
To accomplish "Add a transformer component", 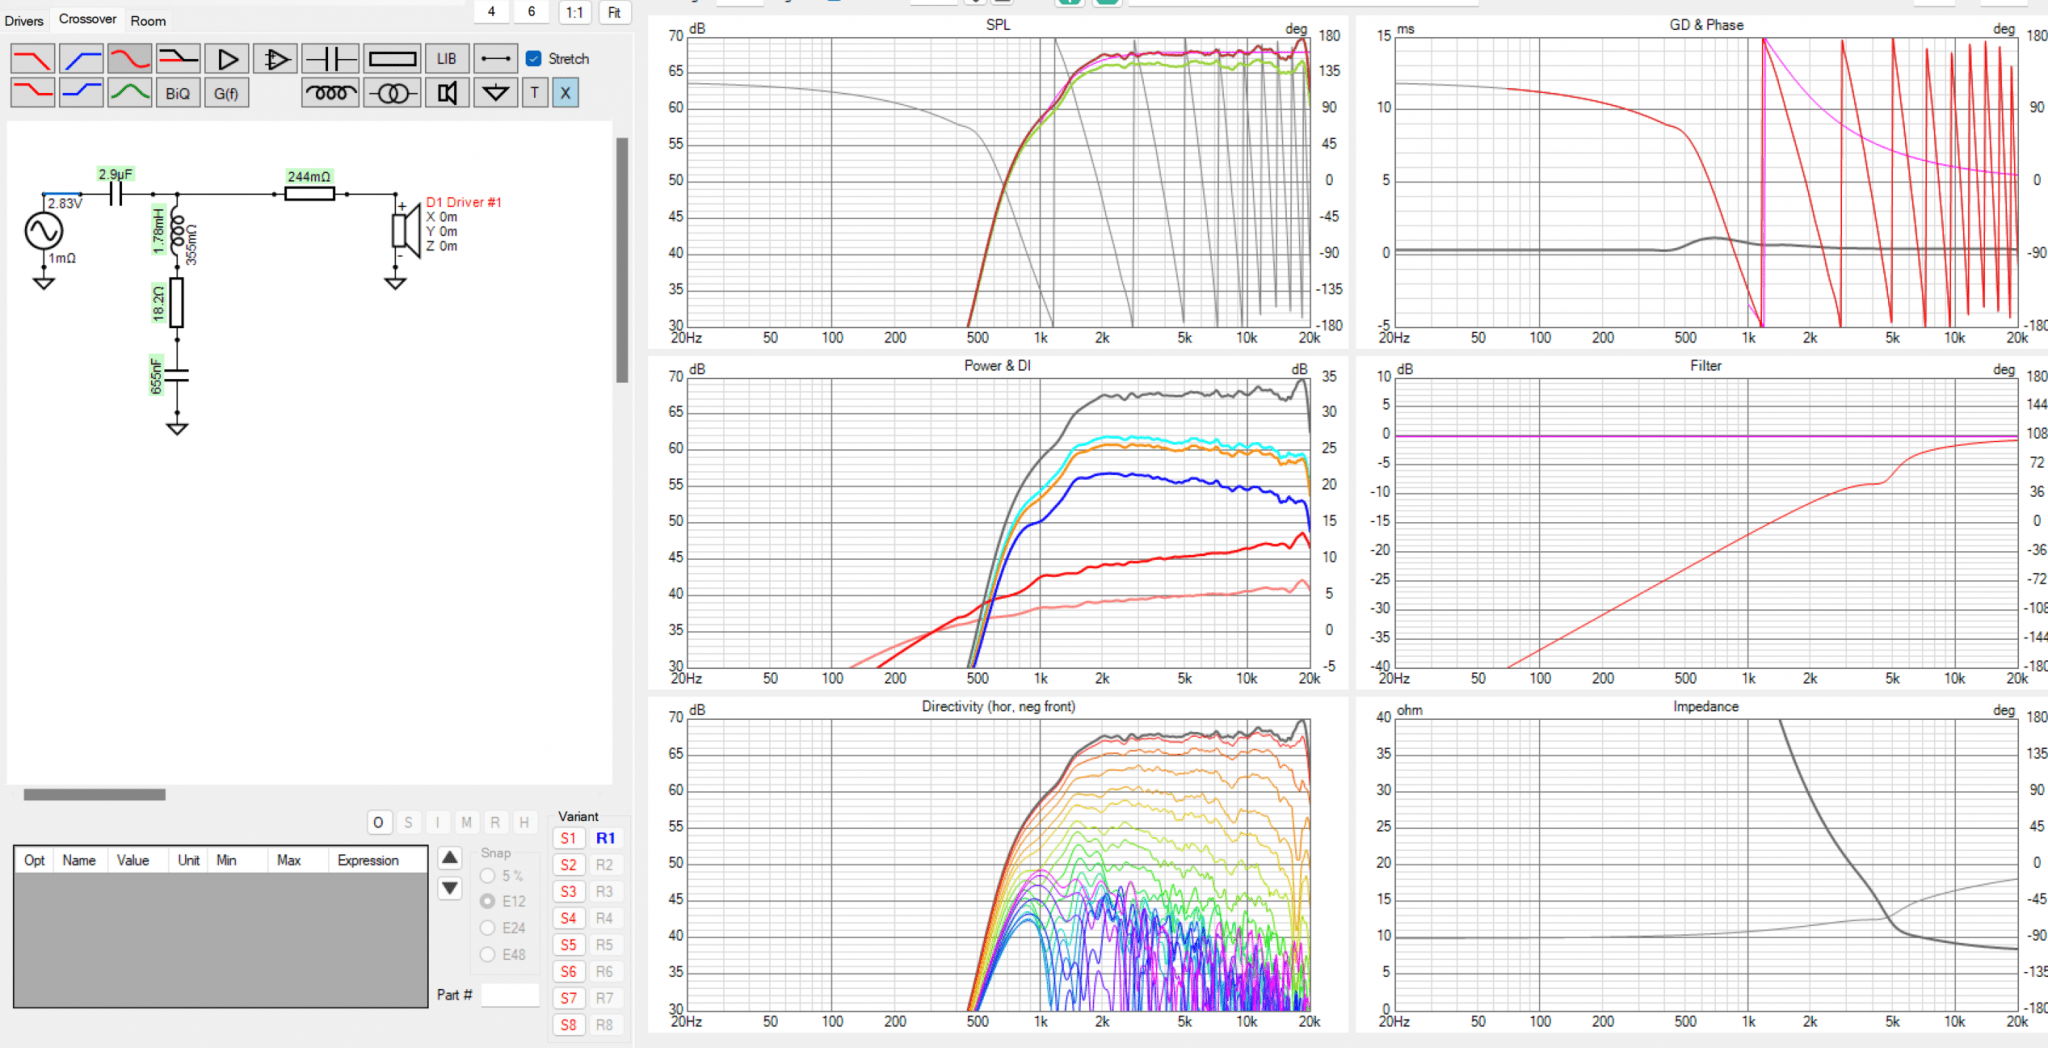I will point(392,93).
